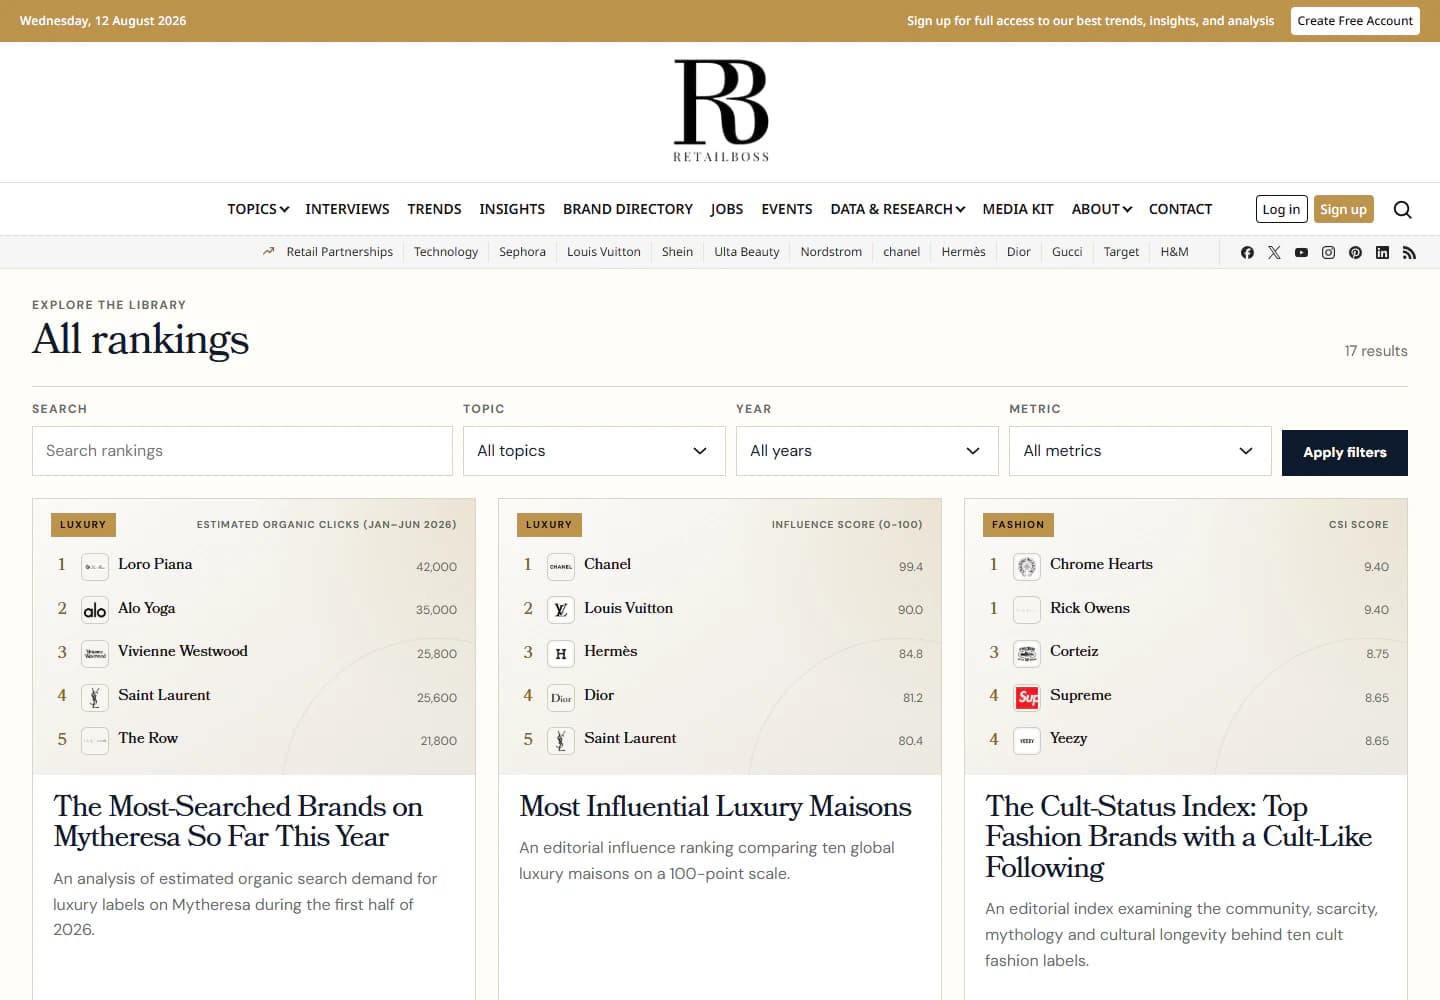Click the Supreme red logo
The image size is (1440, 1000).
click(x=1027, y=698)
